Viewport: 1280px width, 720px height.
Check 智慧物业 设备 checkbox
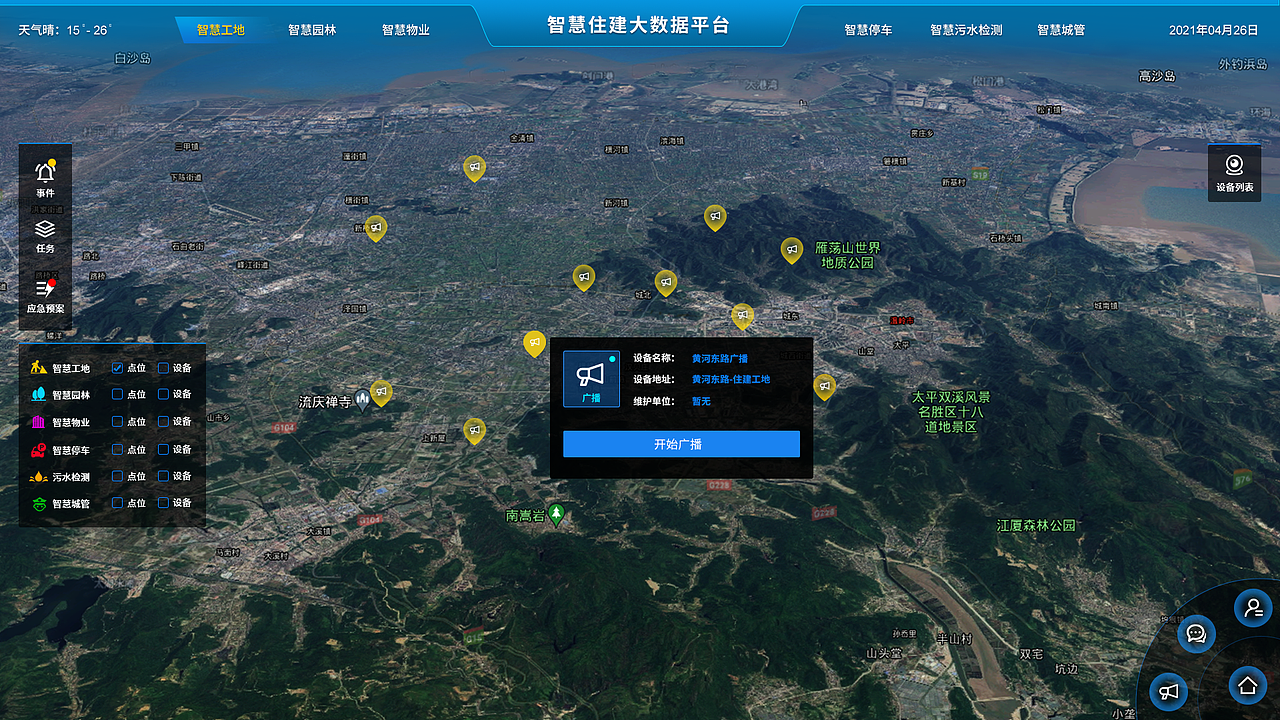(x=163, y=422)
